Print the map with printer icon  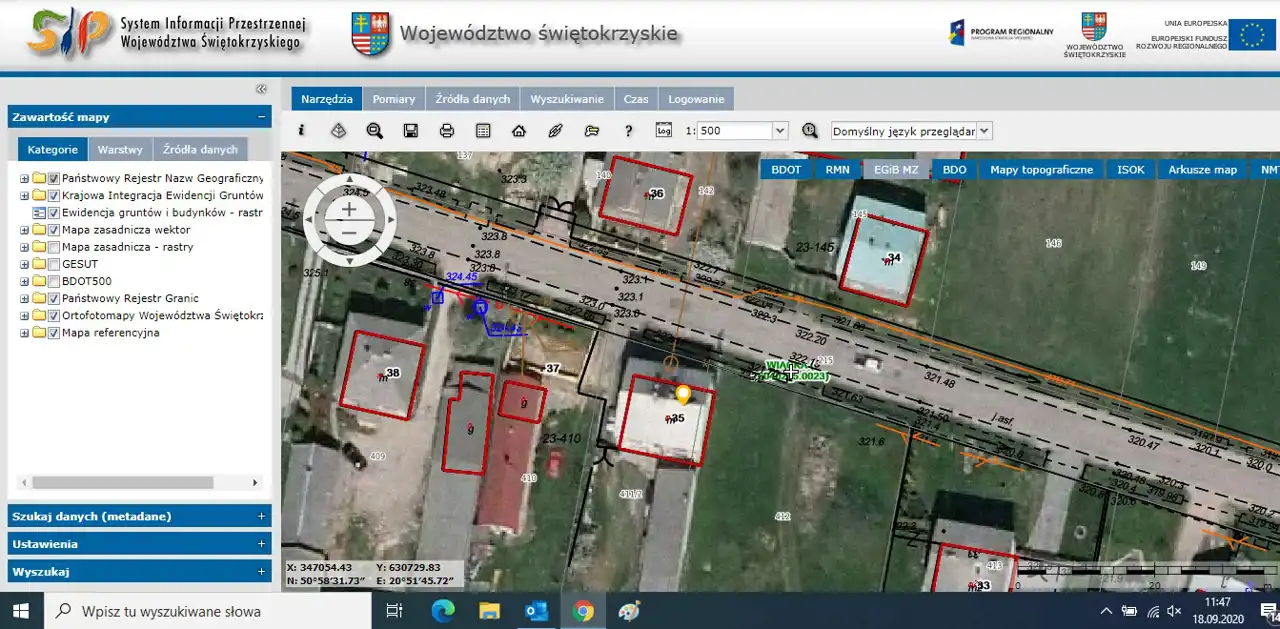(447, 131)
